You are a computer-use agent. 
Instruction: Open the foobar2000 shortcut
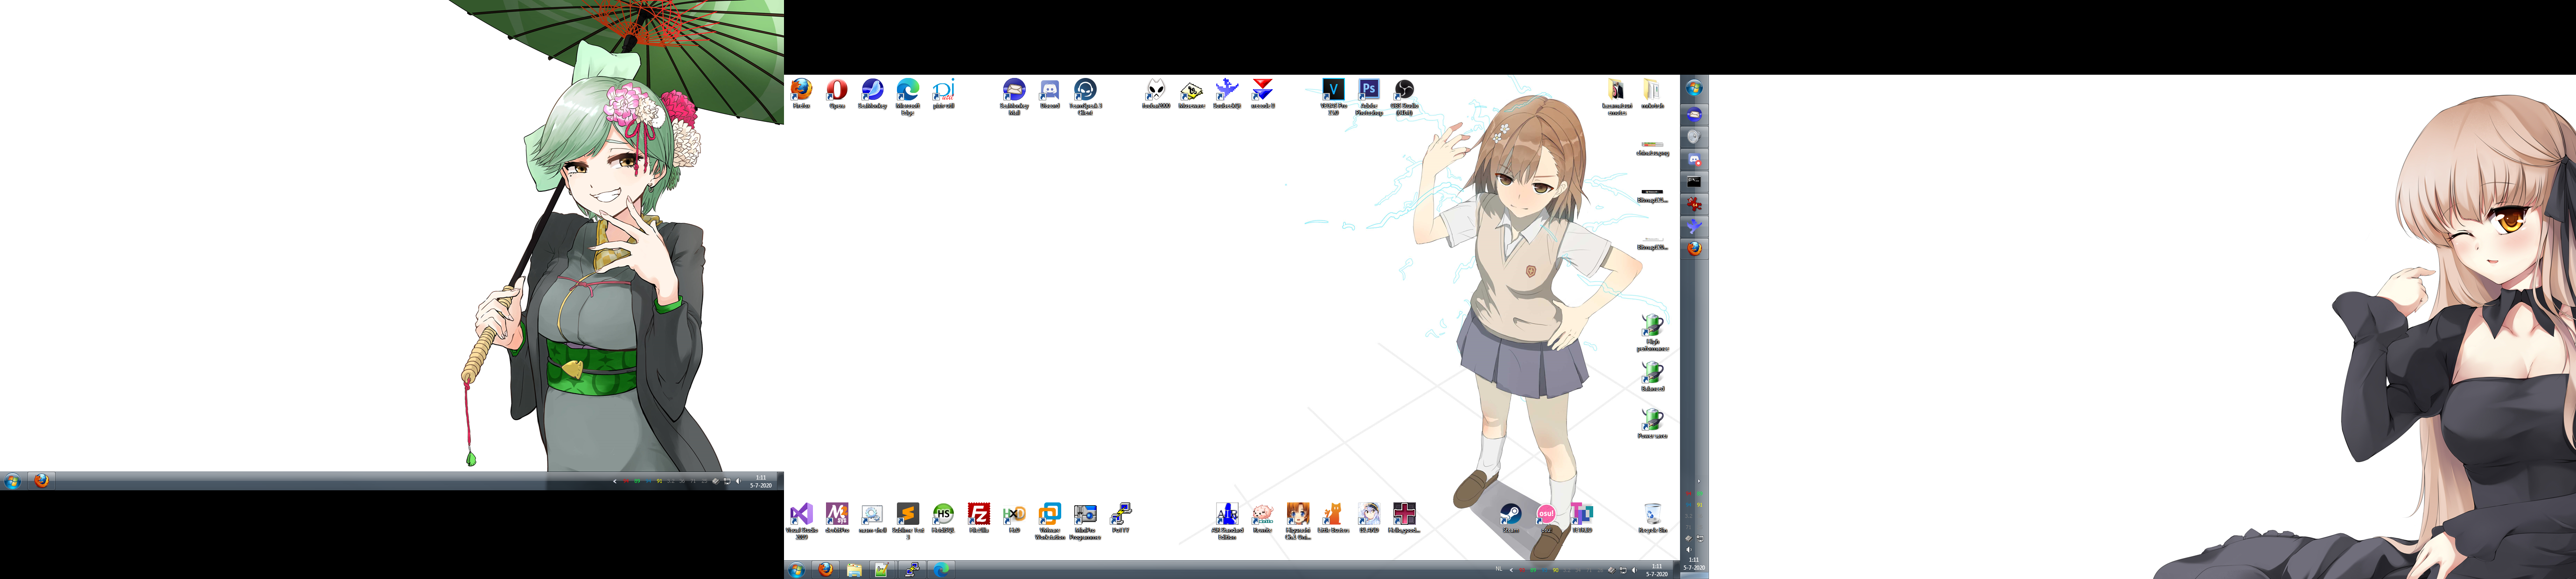click(x=1156, y=94)
